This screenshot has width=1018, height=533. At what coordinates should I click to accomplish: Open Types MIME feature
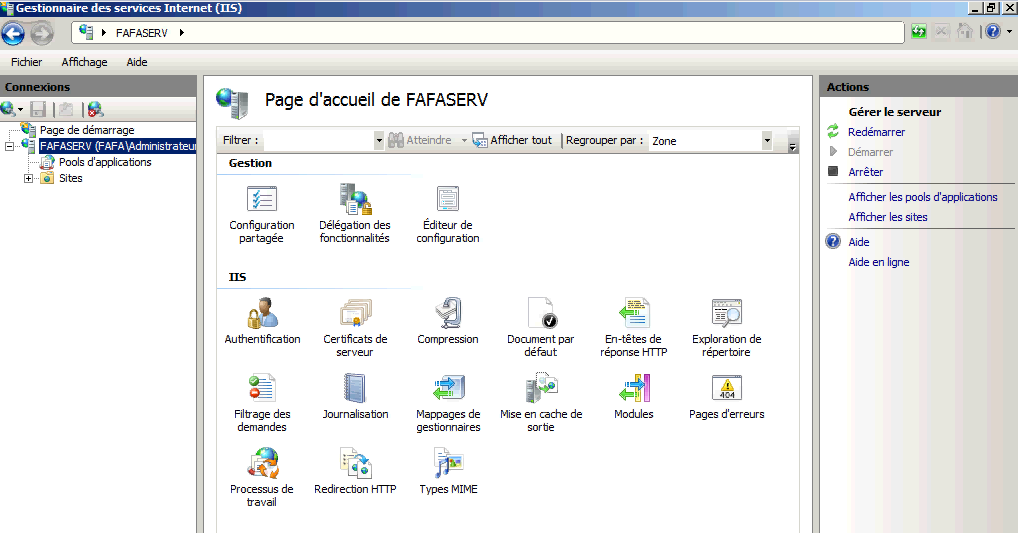pos(448,471)
